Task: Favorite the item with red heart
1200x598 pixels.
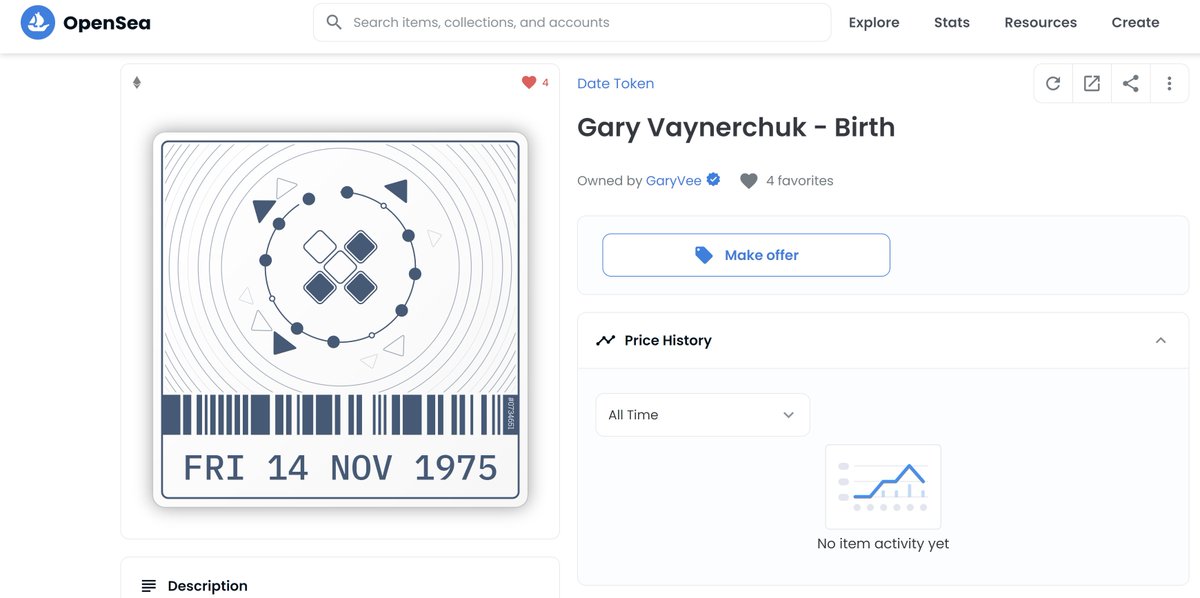Action: [529, 83]
